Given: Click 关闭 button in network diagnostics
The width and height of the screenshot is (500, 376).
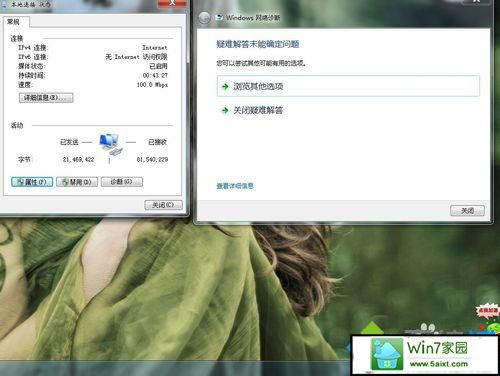Looking at the screenshot, I should pyautogui.click(x=467, y=211).
